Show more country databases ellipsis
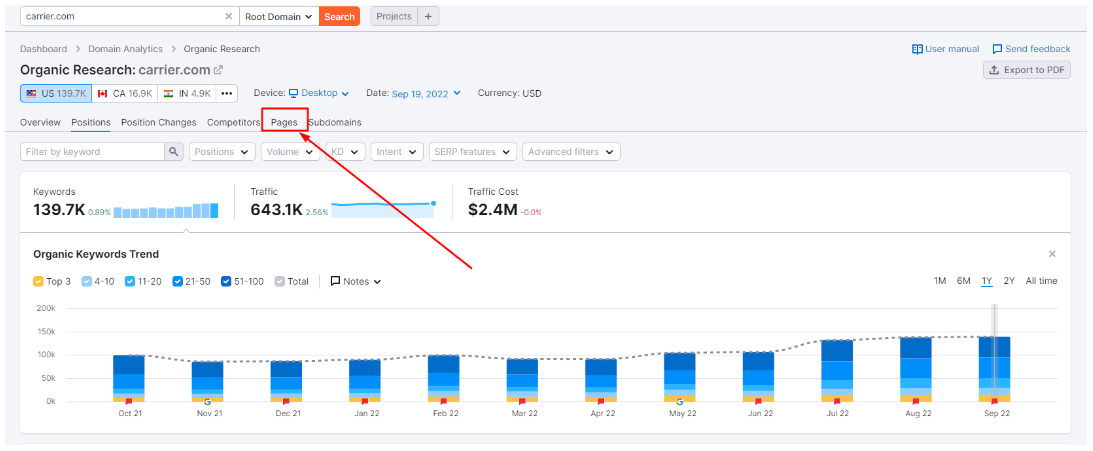Viewport: 1093px width, 451px height. (x=227, y=93)
